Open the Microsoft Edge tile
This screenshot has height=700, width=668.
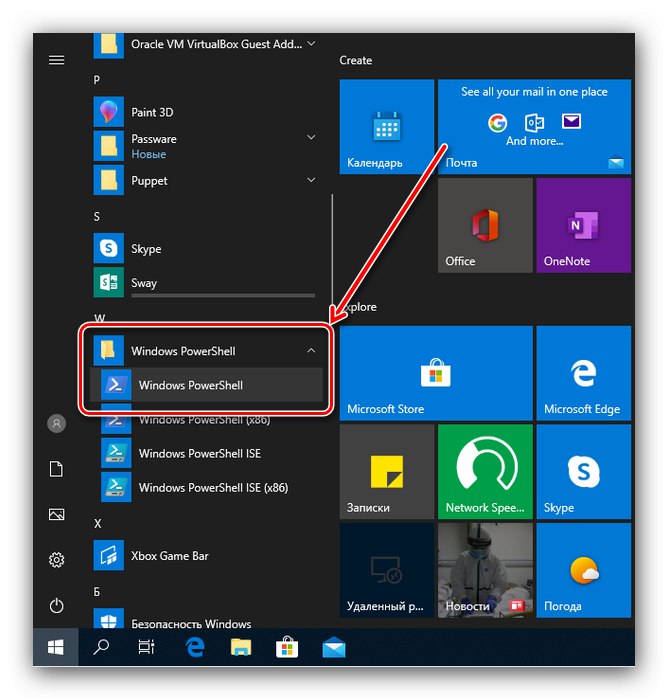[x=584, y=373]
